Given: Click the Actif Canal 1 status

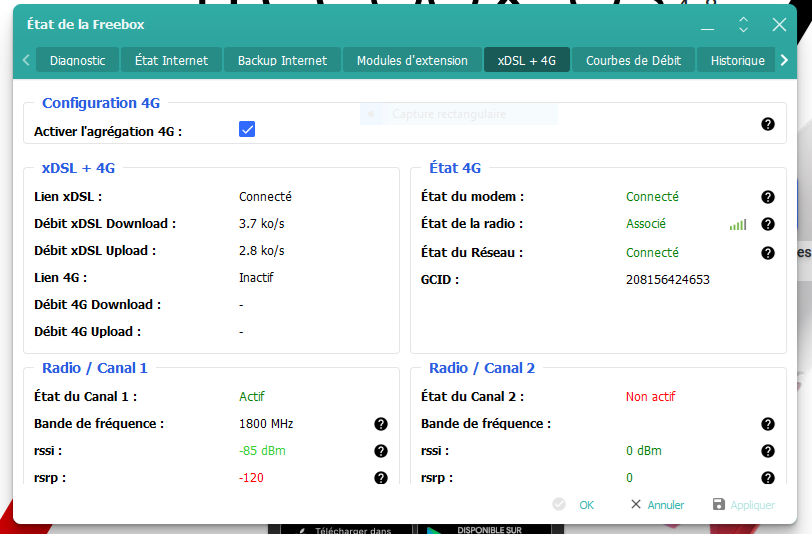Looking at the screenshot, I should coord(252,397).
